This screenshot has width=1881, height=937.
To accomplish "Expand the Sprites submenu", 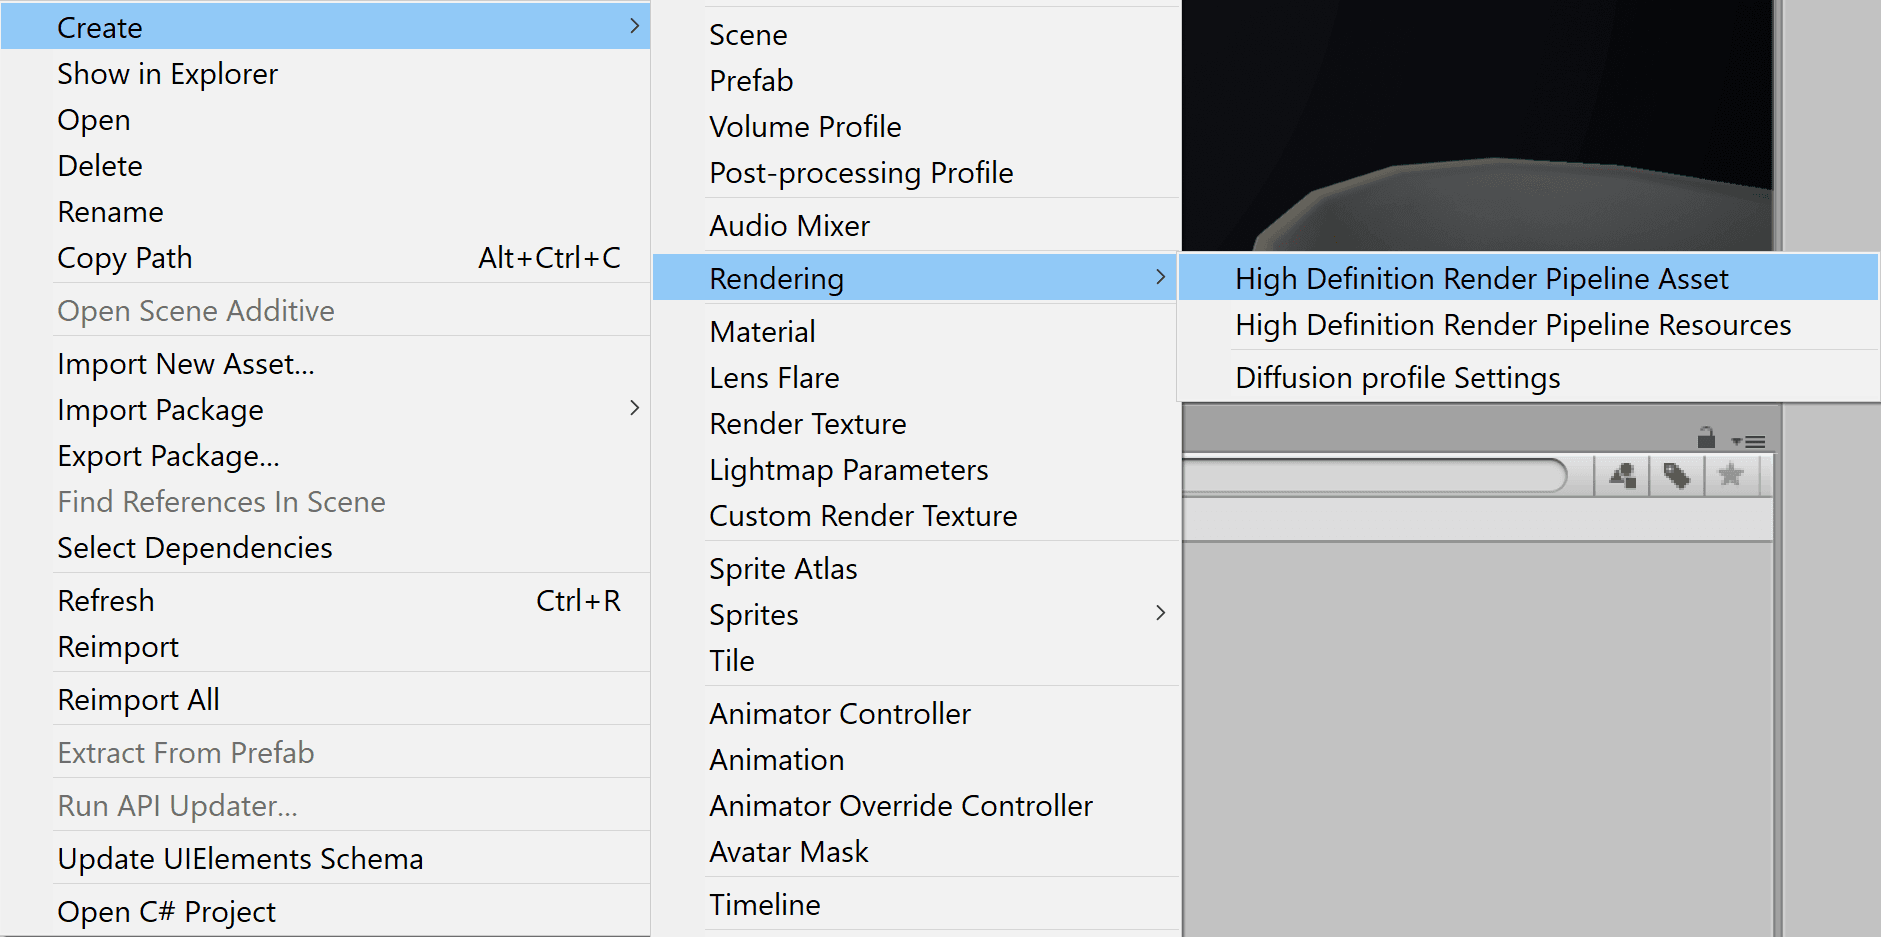I will (x=1161, y=614).
